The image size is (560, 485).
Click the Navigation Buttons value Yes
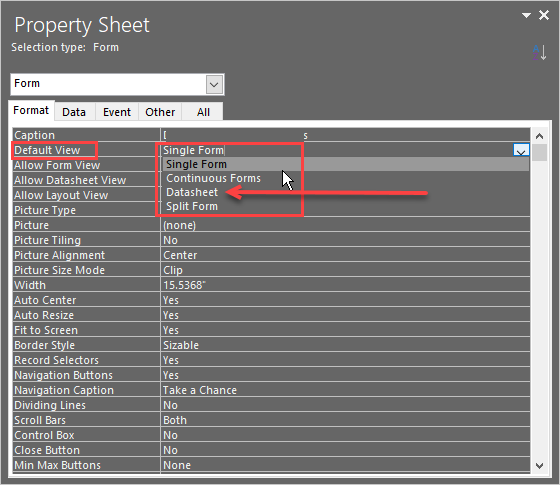(345, 375)
